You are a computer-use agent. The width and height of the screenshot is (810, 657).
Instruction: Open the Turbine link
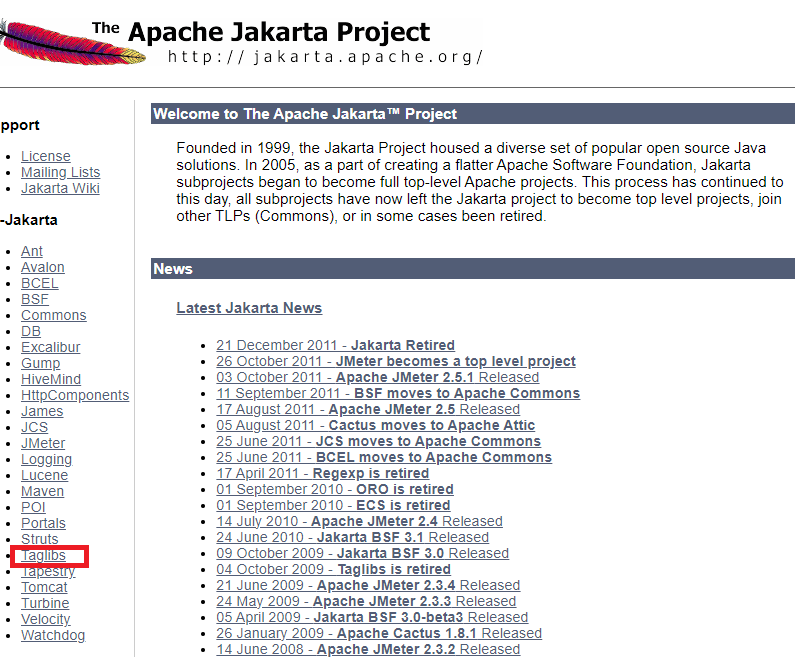pyautogui.click(x=45, y=603)
